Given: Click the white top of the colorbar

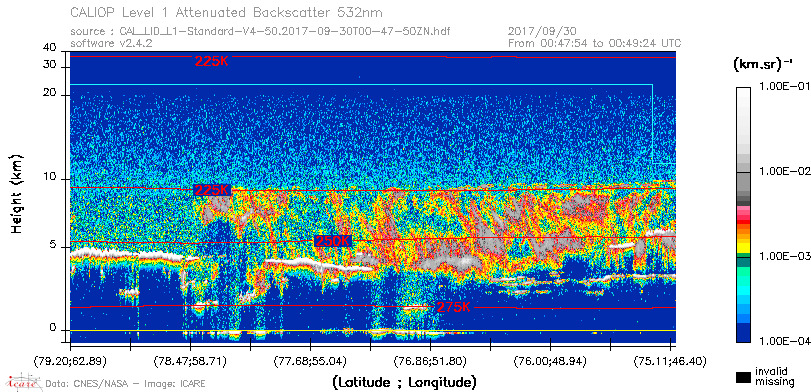Looking at the screenshot, I should point(743,98).
